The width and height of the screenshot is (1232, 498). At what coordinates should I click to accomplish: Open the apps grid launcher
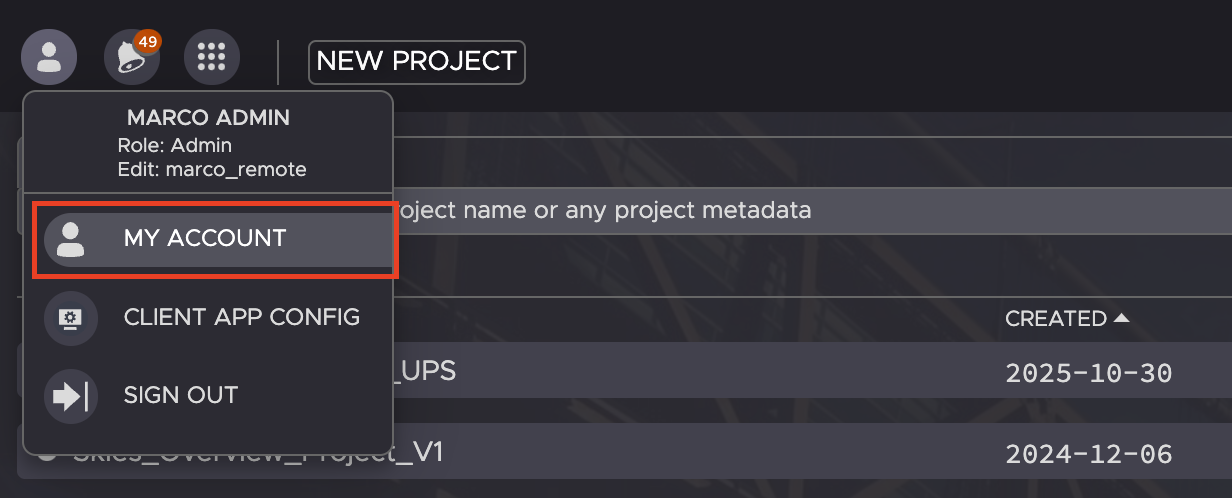pos(212,57)
